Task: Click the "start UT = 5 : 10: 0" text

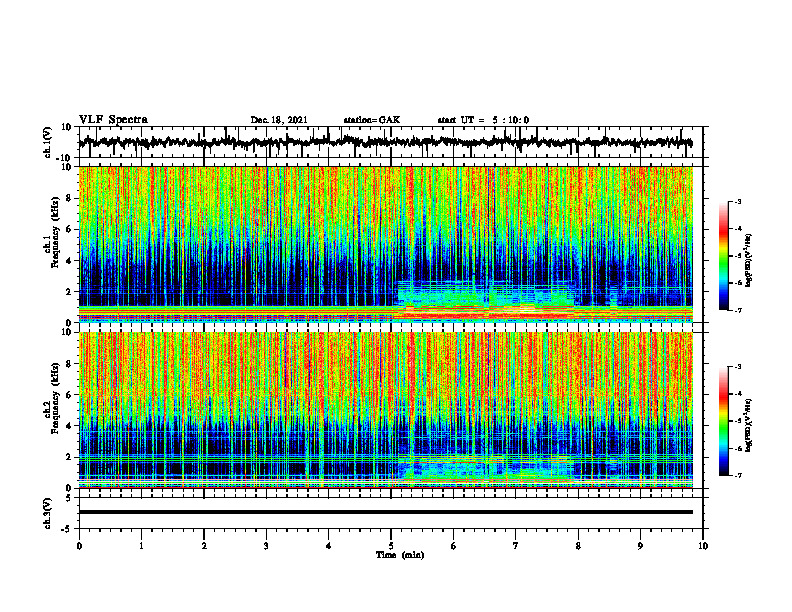Action: pyautogui.click(x=483, y=120)
